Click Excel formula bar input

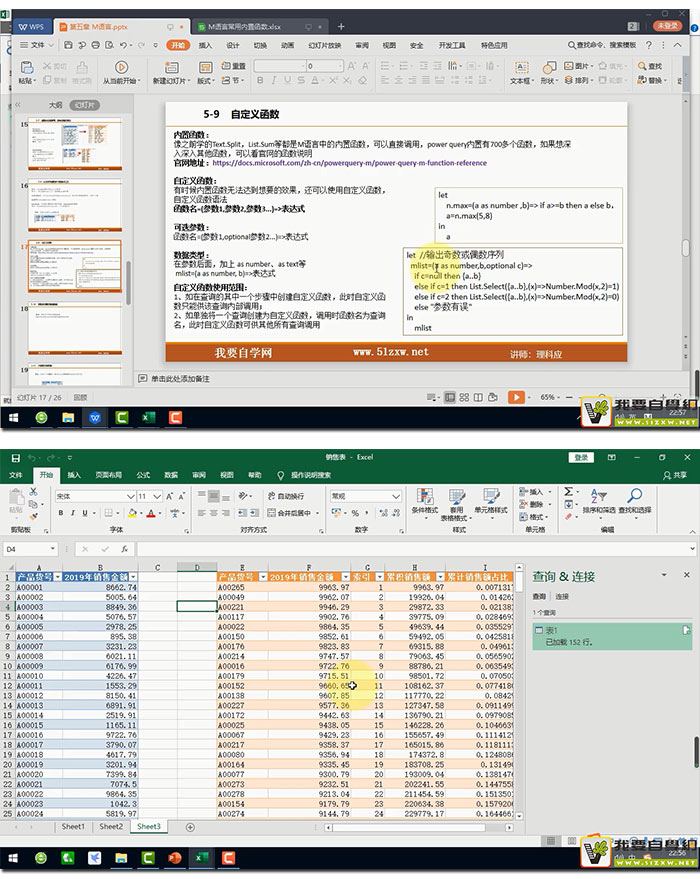tap(412, 549)
